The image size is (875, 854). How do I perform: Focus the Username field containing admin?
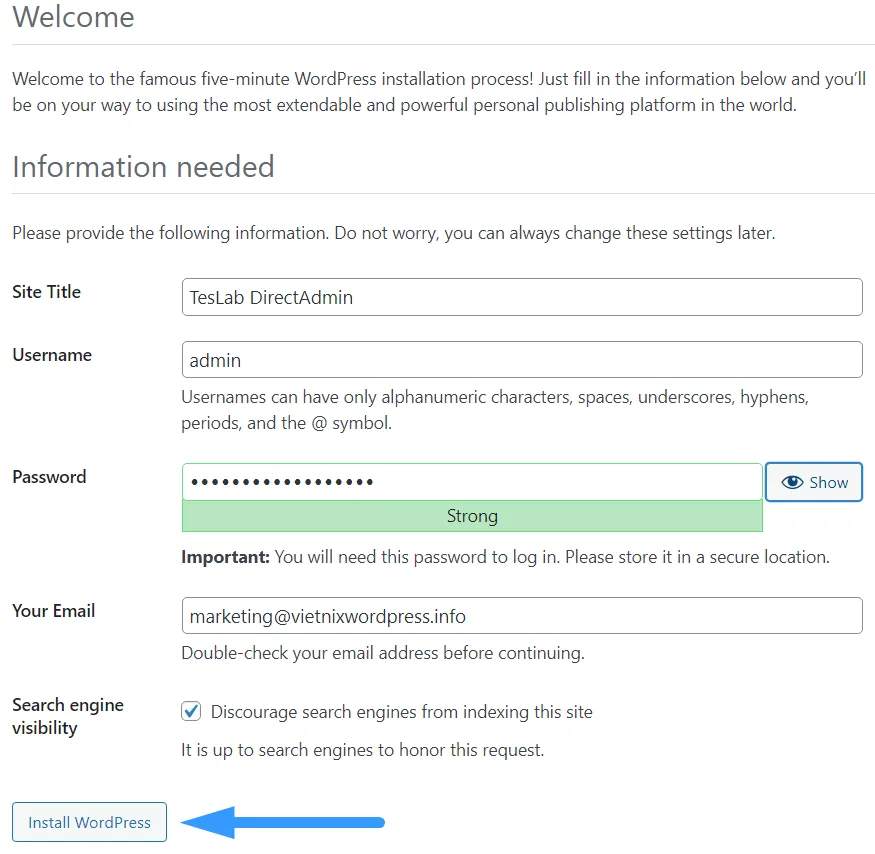pyautogui.click(x=521, y=359)
